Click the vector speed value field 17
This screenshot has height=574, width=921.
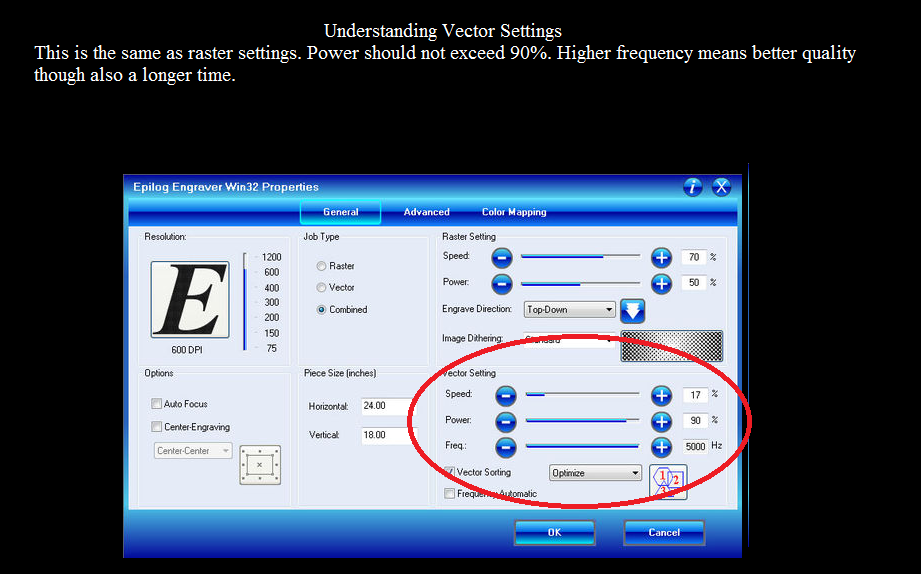[695, 395]
